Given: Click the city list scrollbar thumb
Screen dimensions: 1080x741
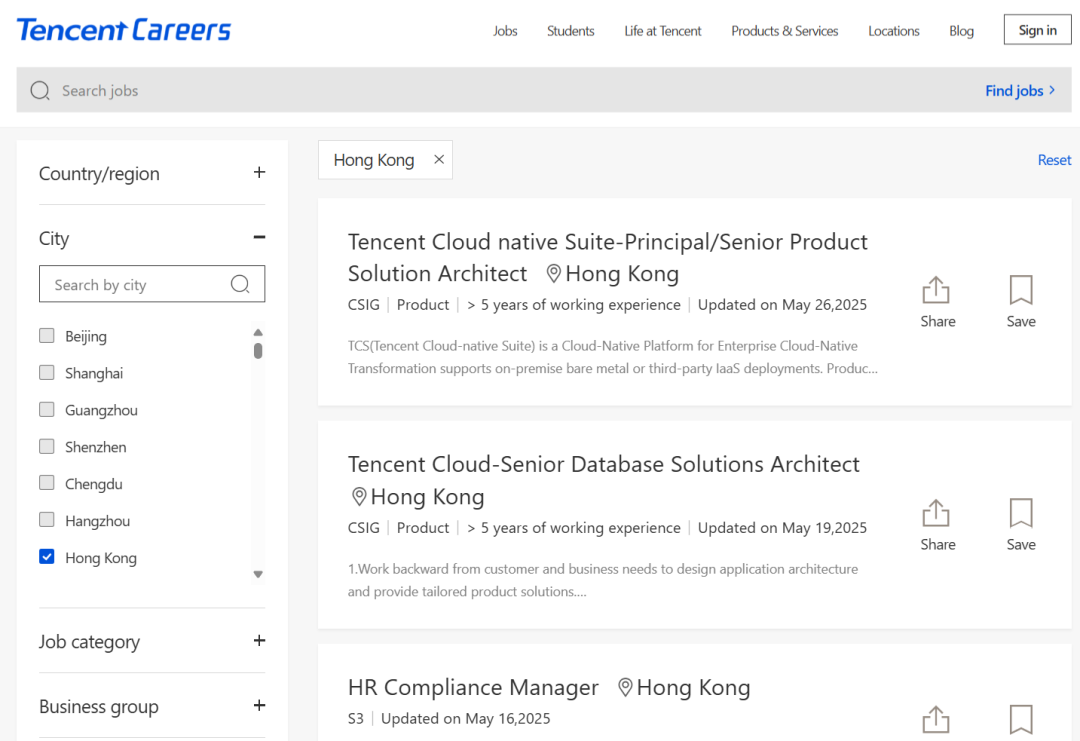Looking at the screenshot, I should pos(258,351).
